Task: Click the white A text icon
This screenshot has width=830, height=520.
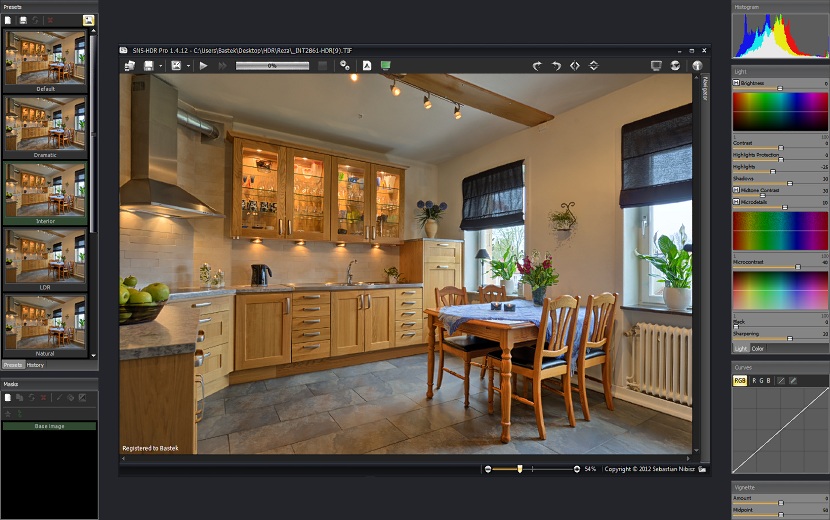Action: (x=367, y=66)
